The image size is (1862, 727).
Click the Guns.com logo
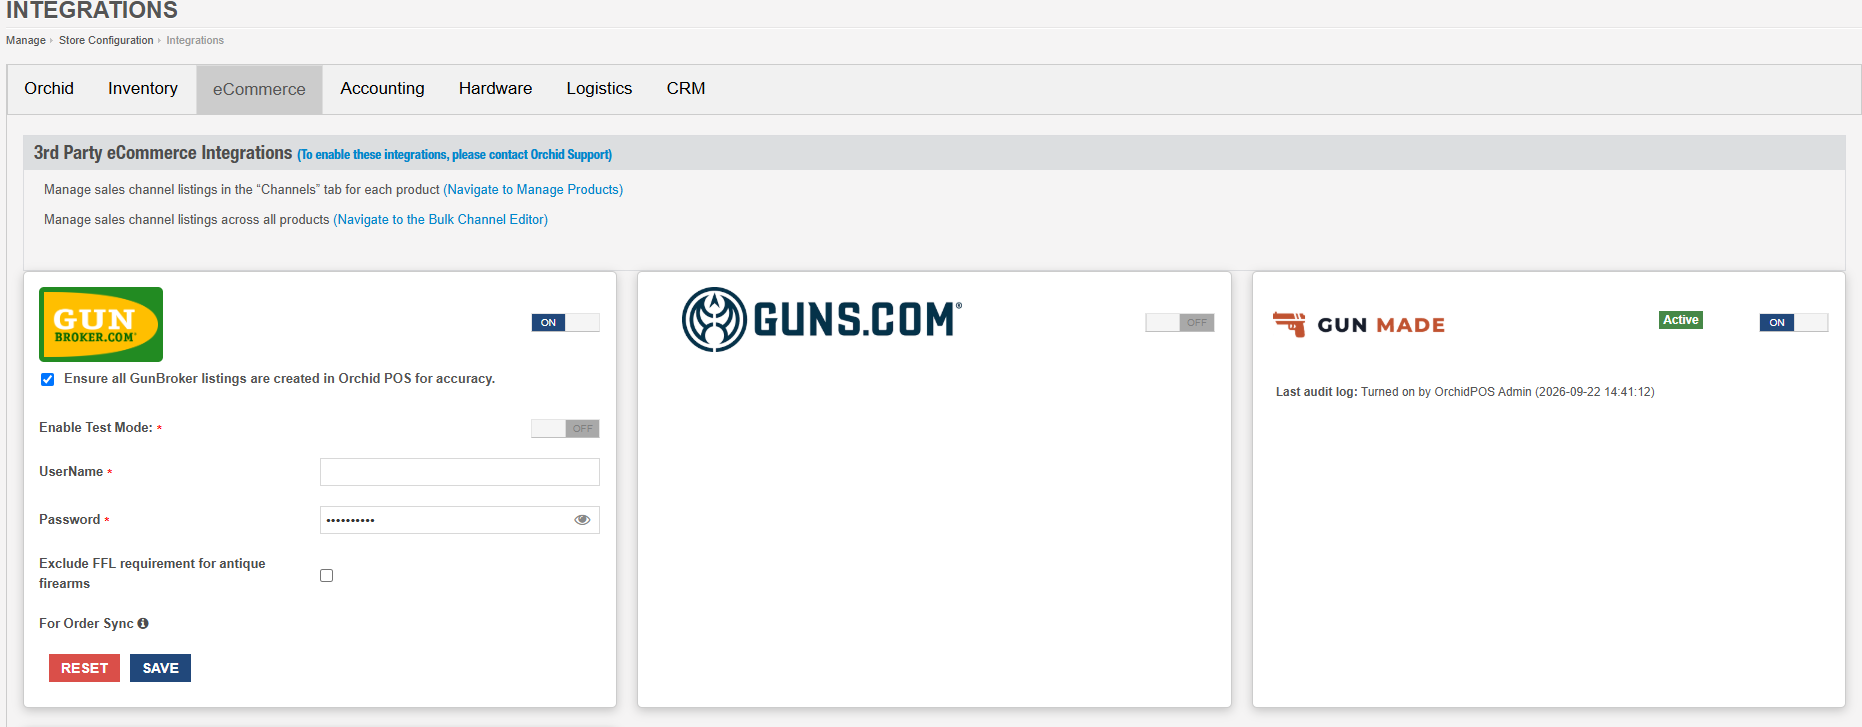pos(822,320)
